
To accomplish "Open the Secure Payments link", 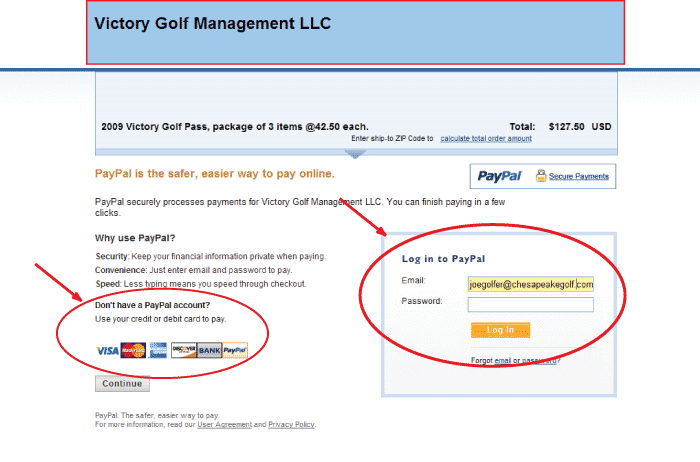I will [579, 176].
